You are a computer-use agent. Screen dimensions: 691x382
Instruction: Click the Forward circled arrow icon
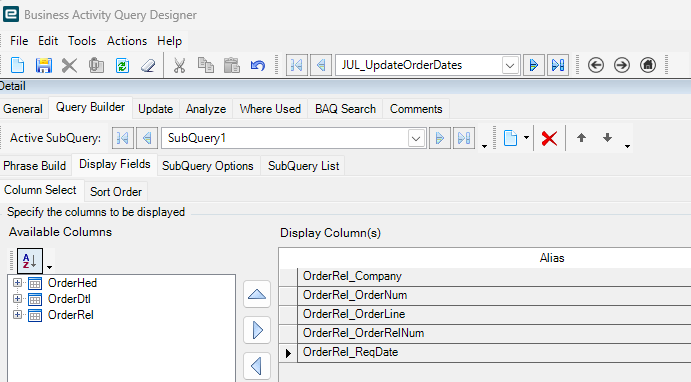point(622,65)
